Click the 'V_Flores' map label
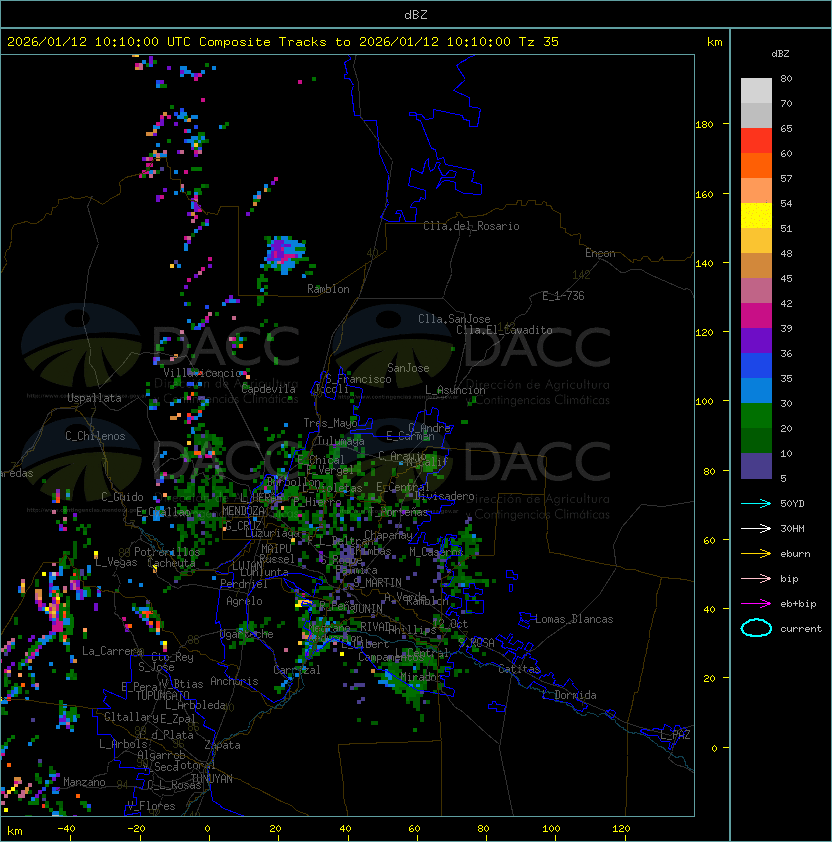The width and height of the screenshot is (832, 842). point(151,807)
